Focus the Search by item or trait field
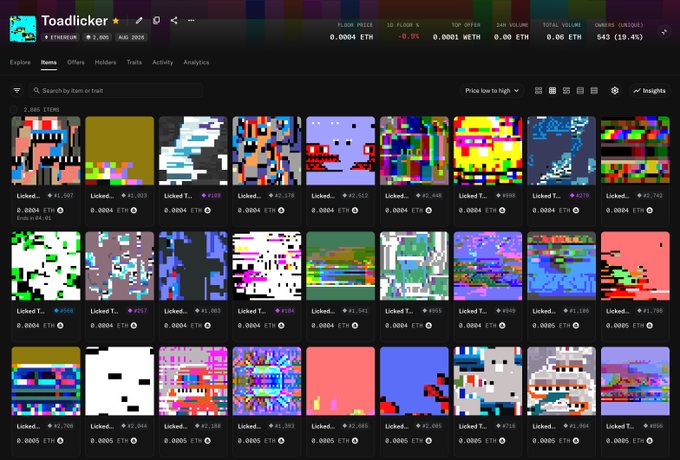 pos(116,91)
